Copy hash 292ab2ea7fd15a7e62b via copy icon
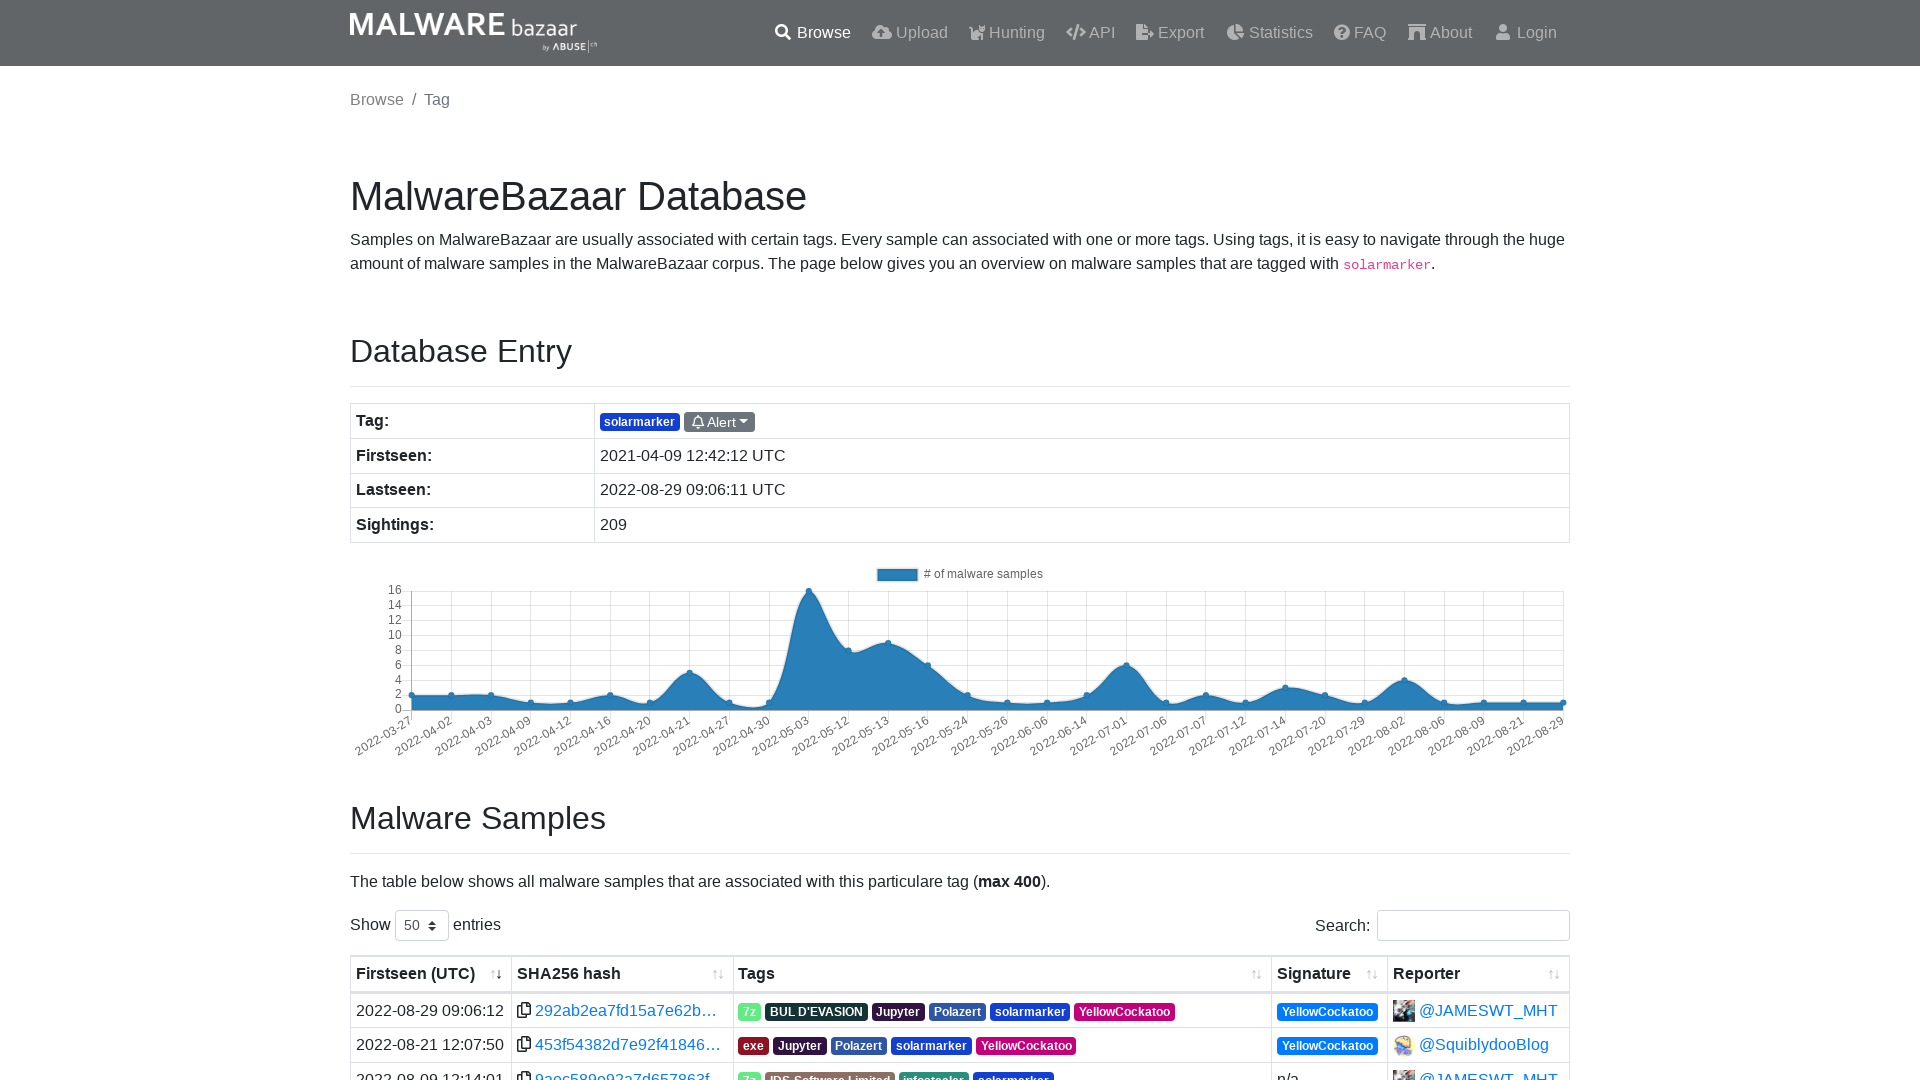 pos(523,1010)
